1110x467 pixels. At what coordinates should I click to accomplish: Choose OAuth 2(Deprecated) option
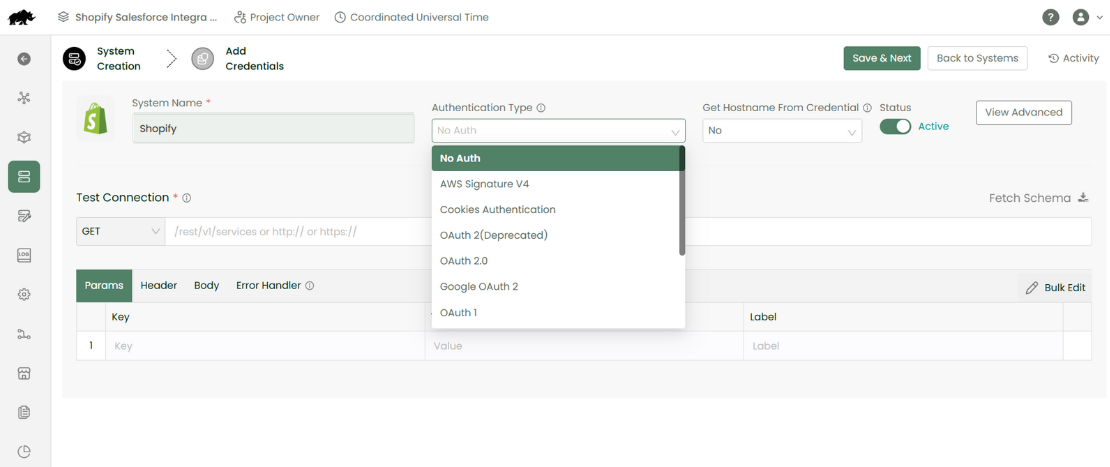[556, 235]
